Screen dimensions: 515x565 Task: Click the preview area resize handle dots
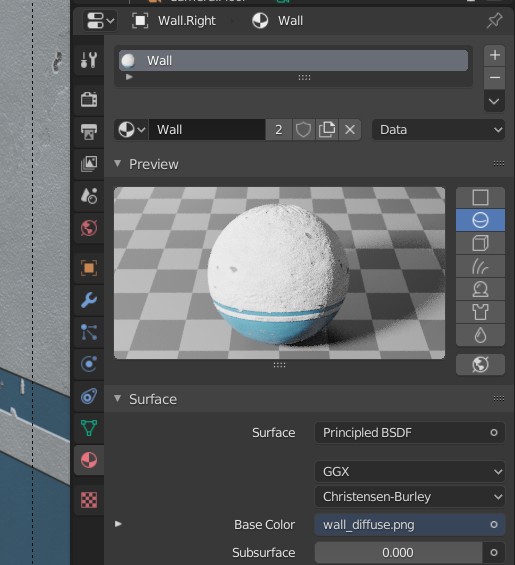279,365
